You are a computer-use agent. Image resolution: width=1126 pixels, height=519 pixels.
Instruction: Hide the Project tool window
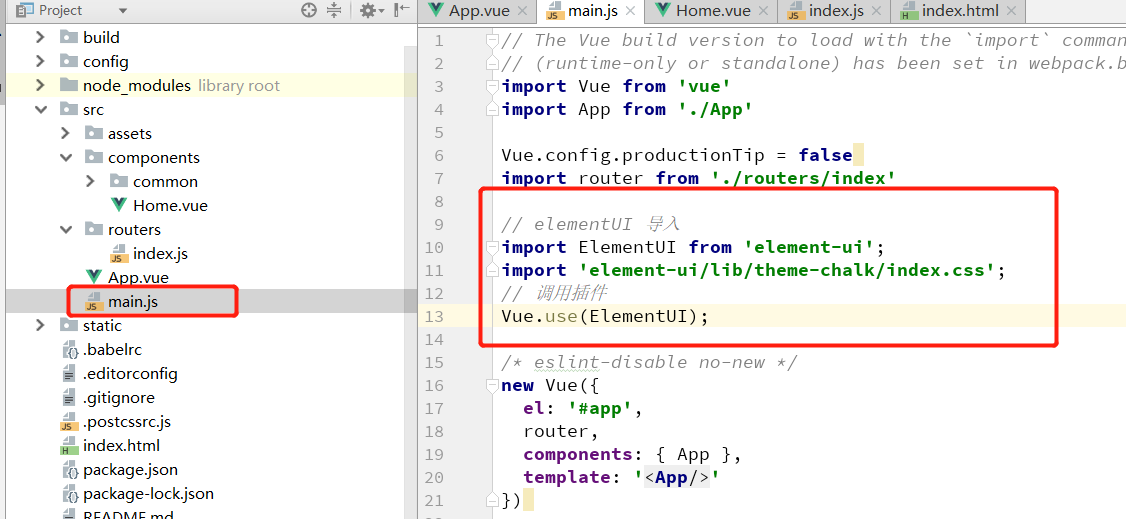[x=403, y=10]
